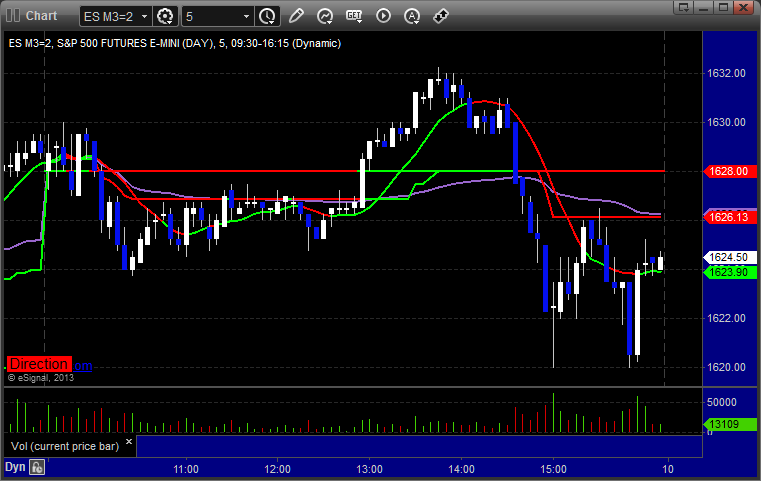Maximize the chart window
The height and width of the screenshot is (481, 761).
pos(723,7)
